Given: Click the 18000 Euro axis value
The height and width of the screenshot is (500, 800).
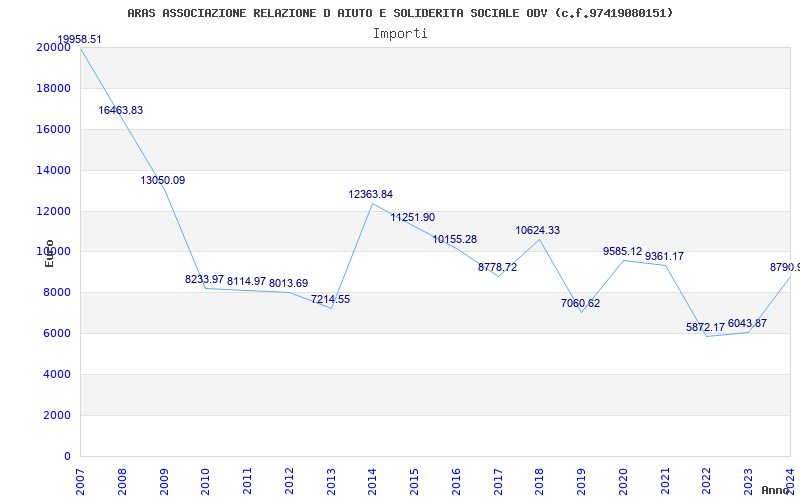Looking at the screenshot, I should pyautogui.click(x=53, y=88).
